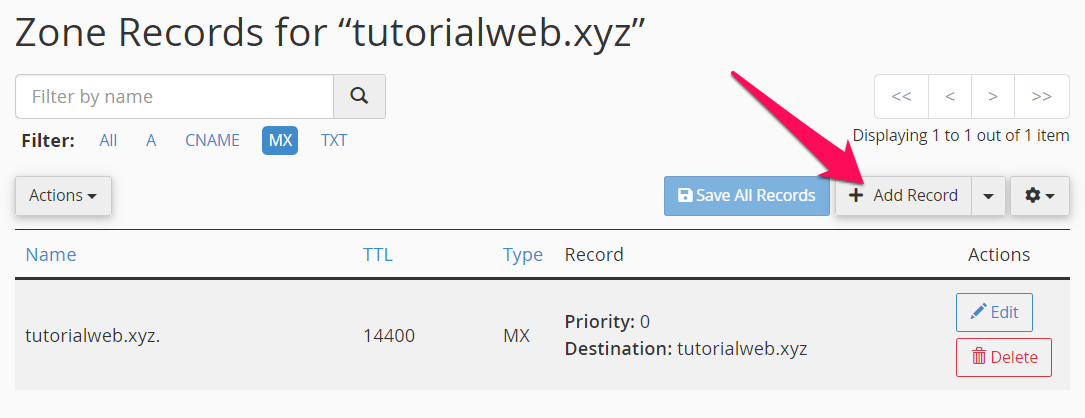This screenshot has width=1085, height=418.
Task: Filter records by CNAME type
Action: click(212, 140)
